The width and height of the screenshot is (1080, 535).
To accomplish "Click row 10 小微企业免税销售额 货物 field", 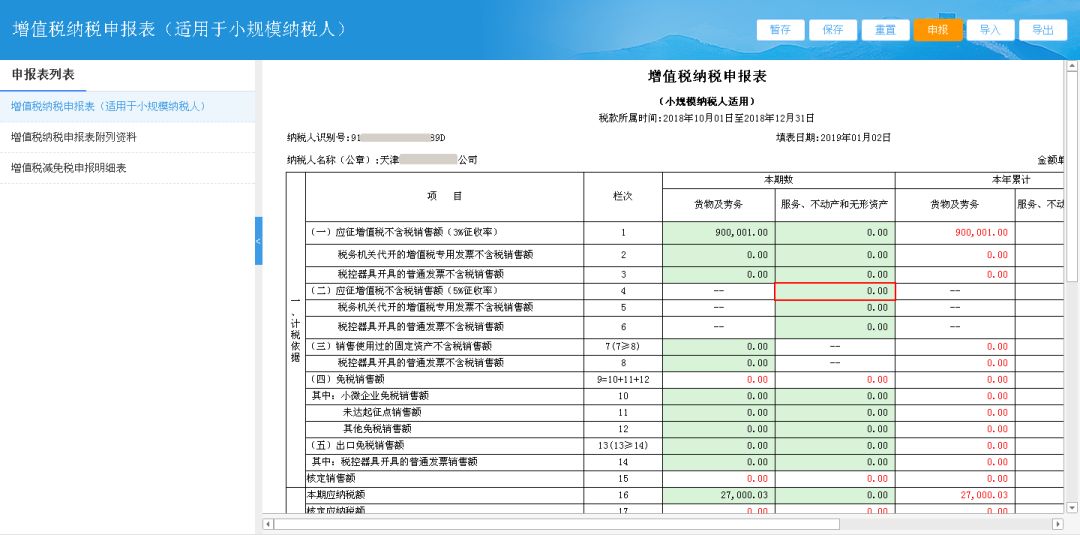I will point(718,396).
